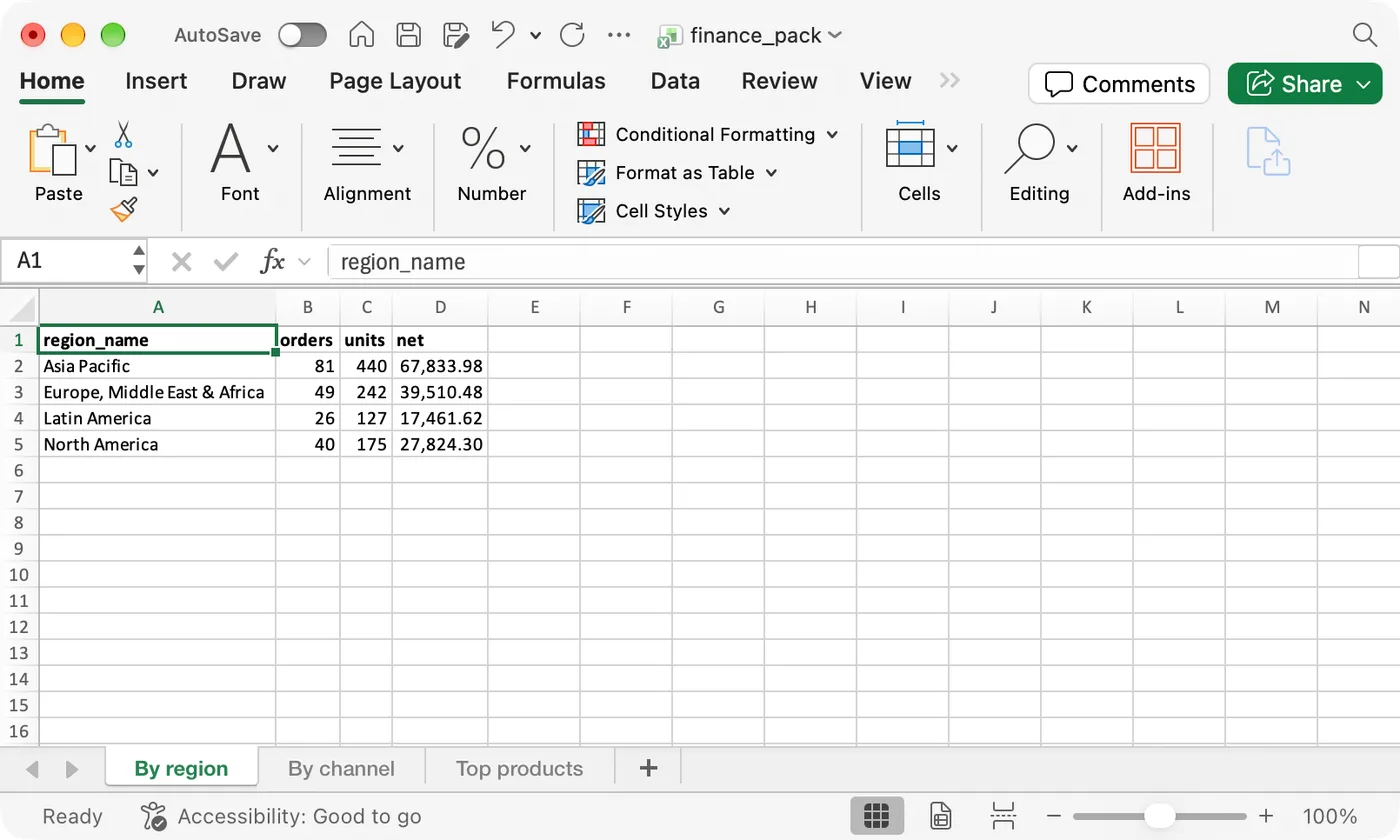Screen dimensions: 1400x840
Task: Switch to the By channel sheet tab
Action: click(341, 769)
